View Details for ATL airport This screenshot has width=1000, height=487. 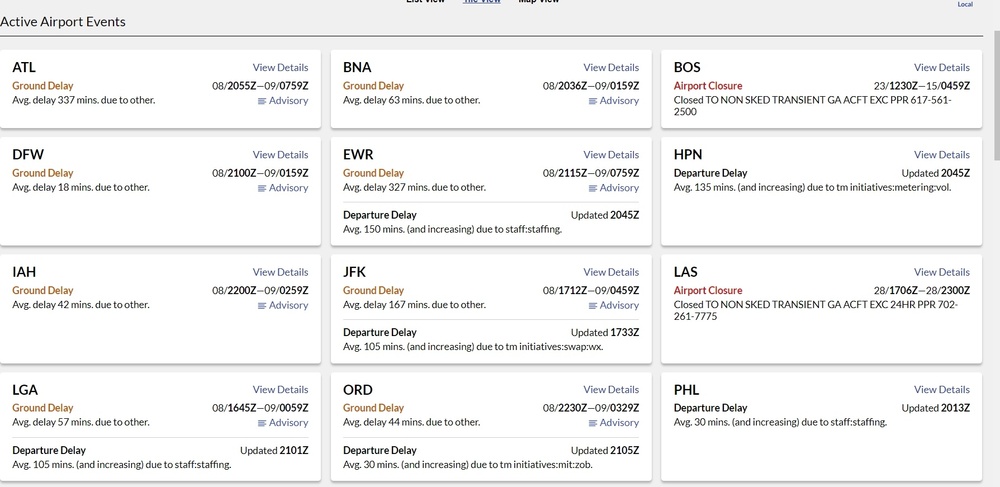coord(280,68)
